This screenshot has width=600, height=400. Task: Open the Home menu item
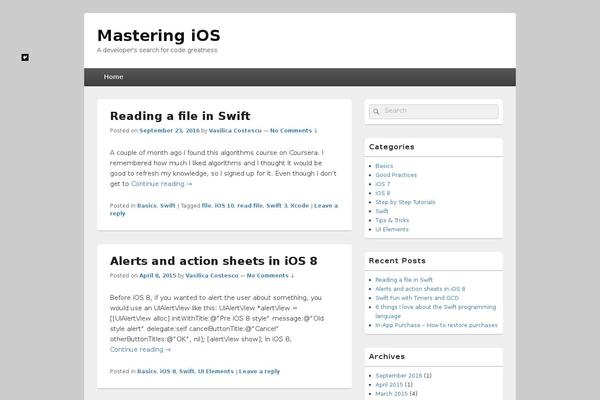click(x=113, y=77)
